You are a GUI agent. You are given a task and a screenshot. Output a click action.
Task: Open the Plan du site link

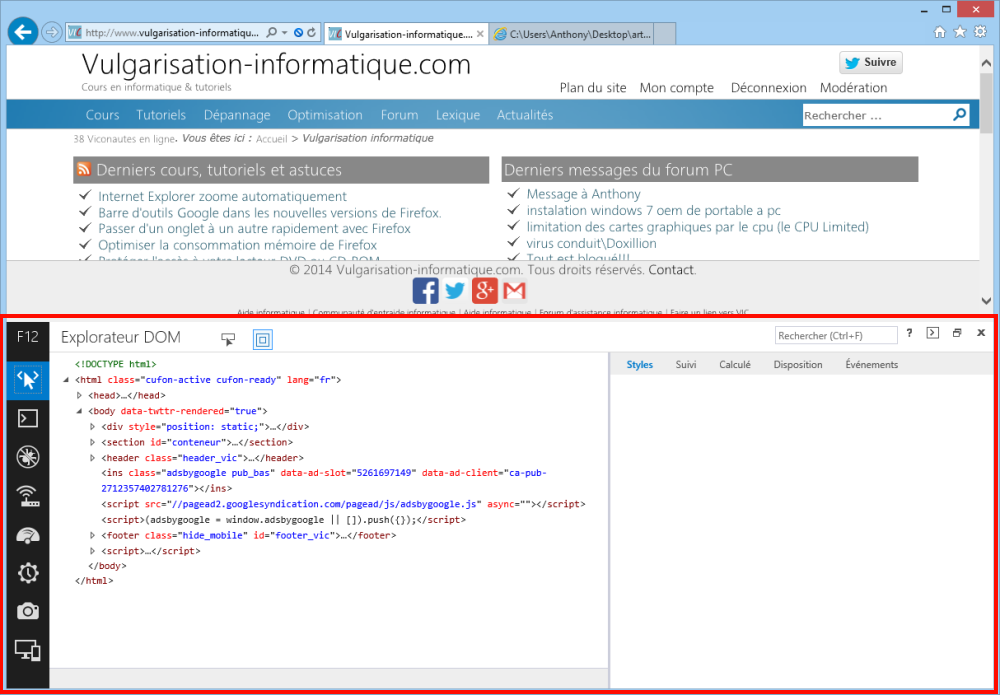pos(593,88)
